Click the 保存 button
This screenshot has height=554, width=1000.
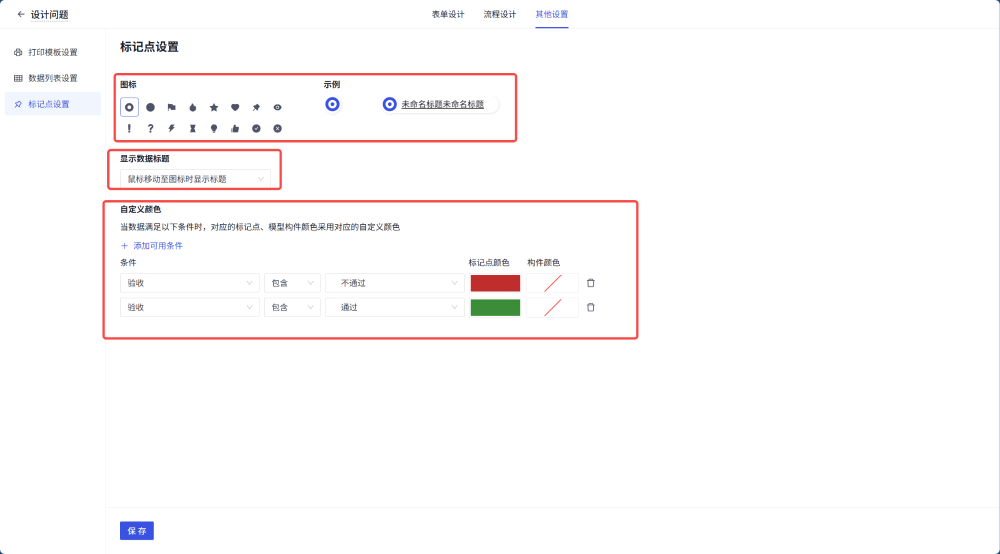(x=136, y=531)
